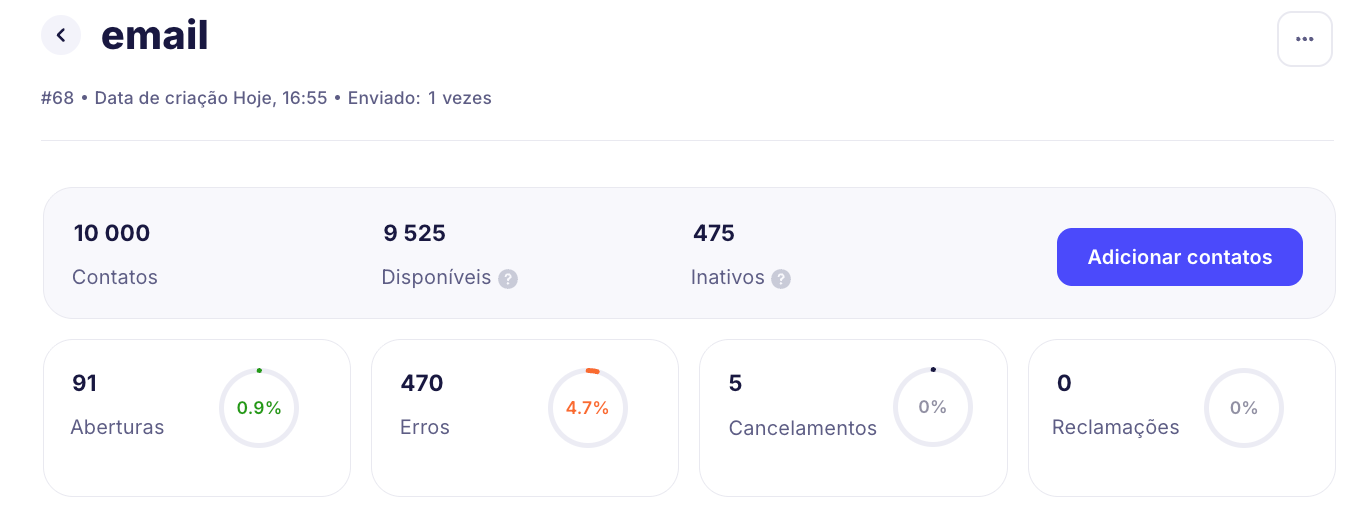Viewport: 1371px width, 519px height.
Task: Click the help icon beside Inativos
Action: (781, 279)
